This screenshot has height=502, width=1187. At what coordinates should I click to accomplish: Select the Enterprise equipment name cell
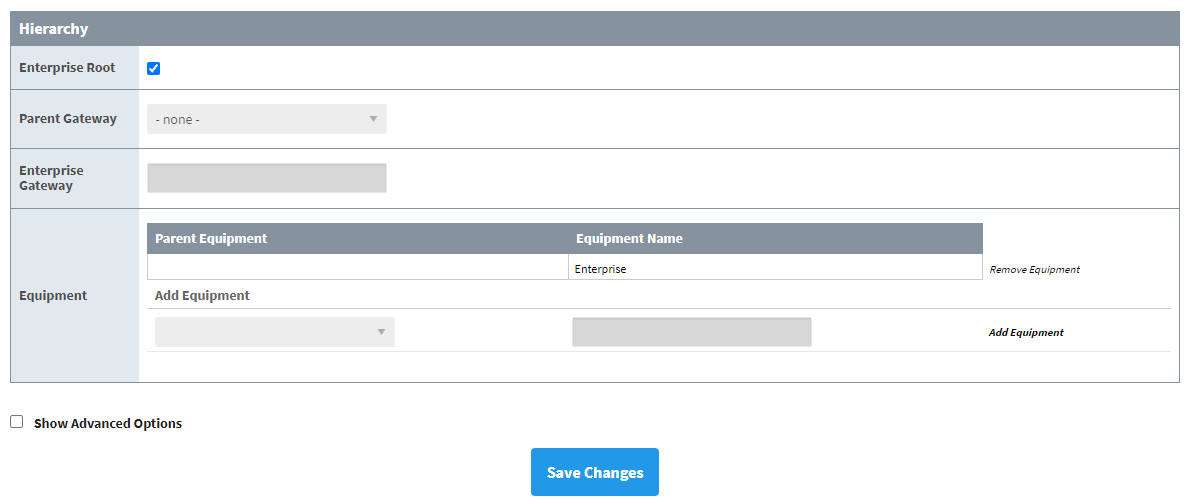[x=775, y=268]
